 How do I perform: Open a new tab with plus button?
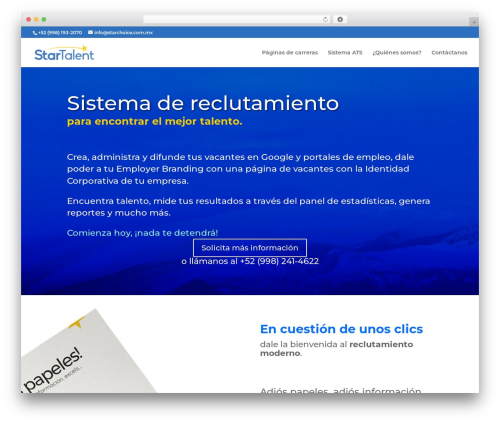pyautogui.click(x=474, y=22)
